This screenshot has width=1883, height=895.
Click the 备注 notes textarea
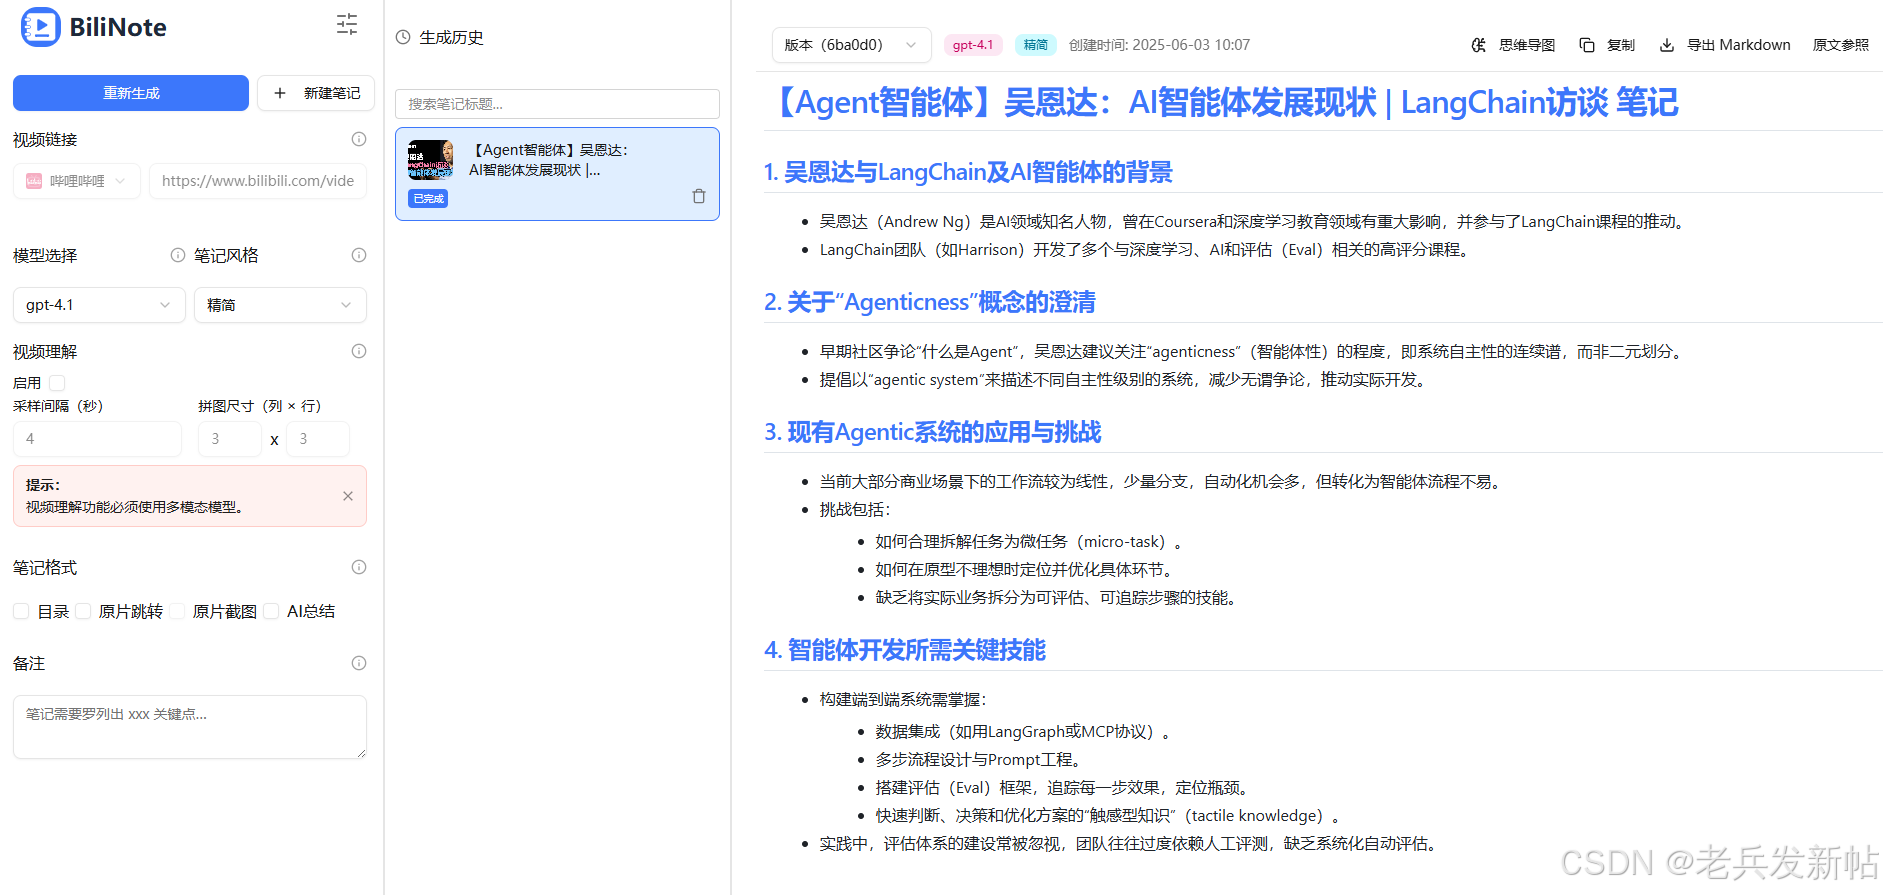(190, 727)
